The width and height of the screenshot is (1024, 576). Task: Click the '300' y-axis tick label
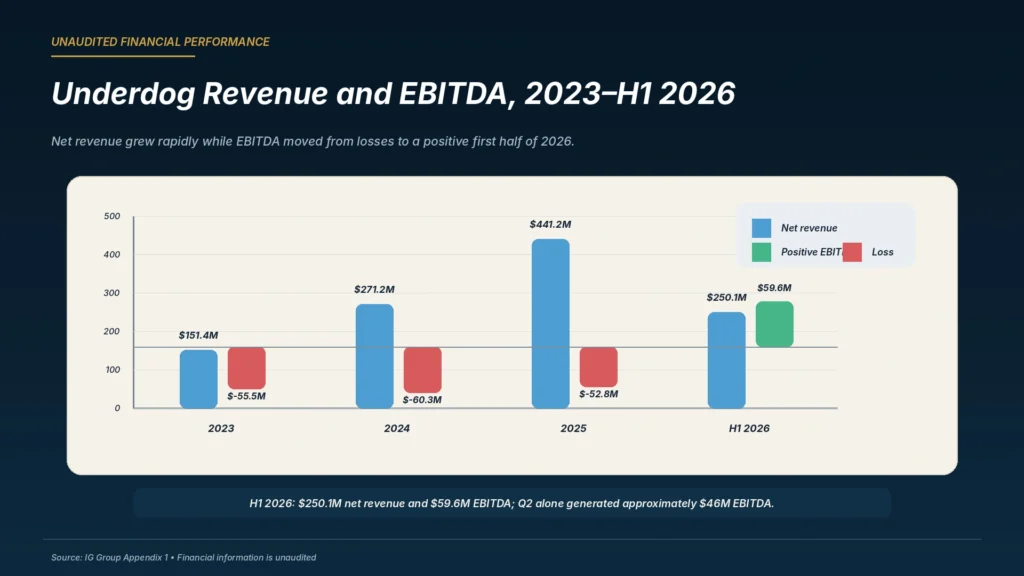pos(112,293)
